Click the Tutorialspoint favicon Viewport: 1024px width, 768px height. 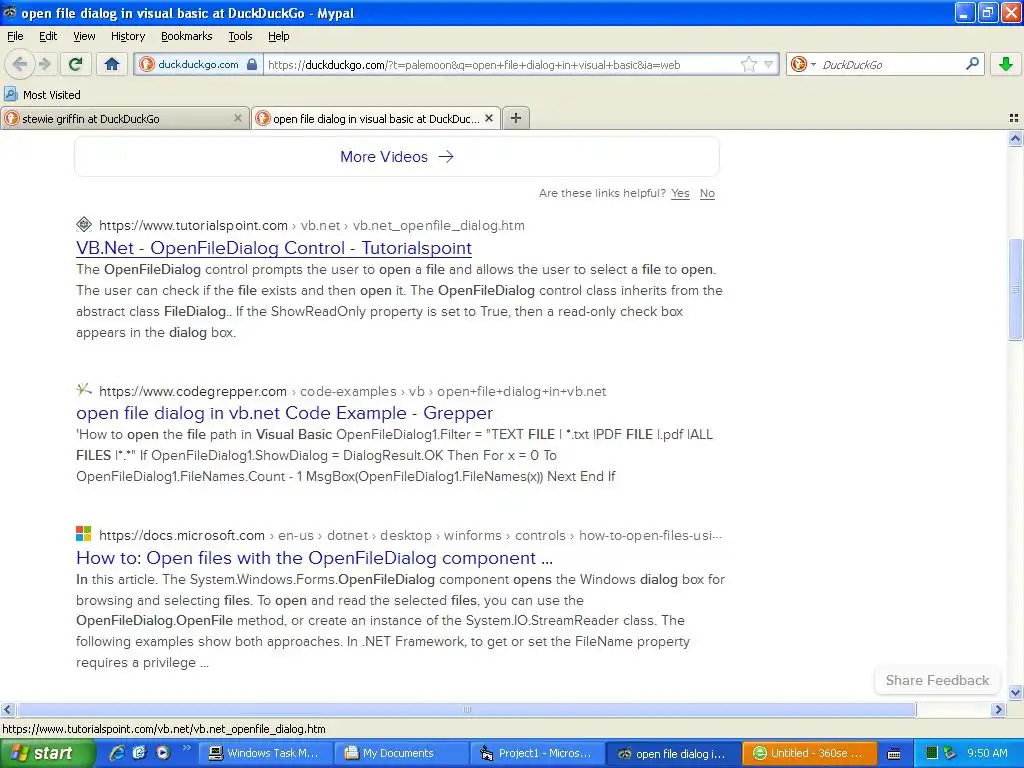tap(84, 225)
